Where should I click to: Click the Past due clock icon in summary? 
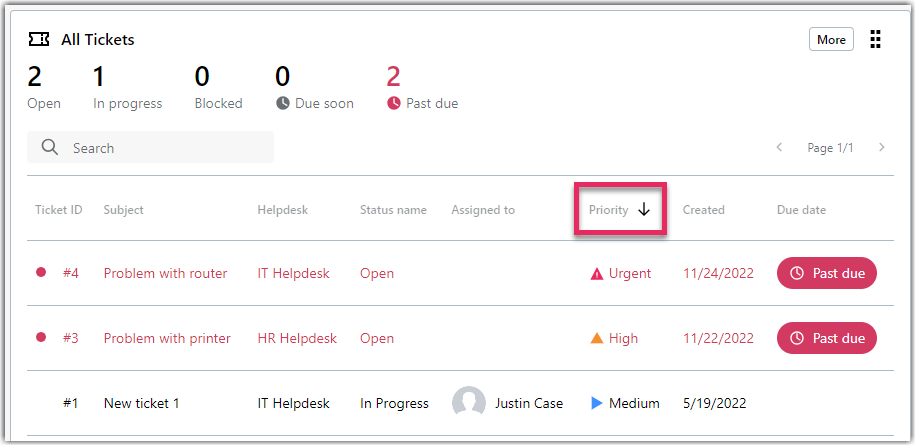(394, 103)
